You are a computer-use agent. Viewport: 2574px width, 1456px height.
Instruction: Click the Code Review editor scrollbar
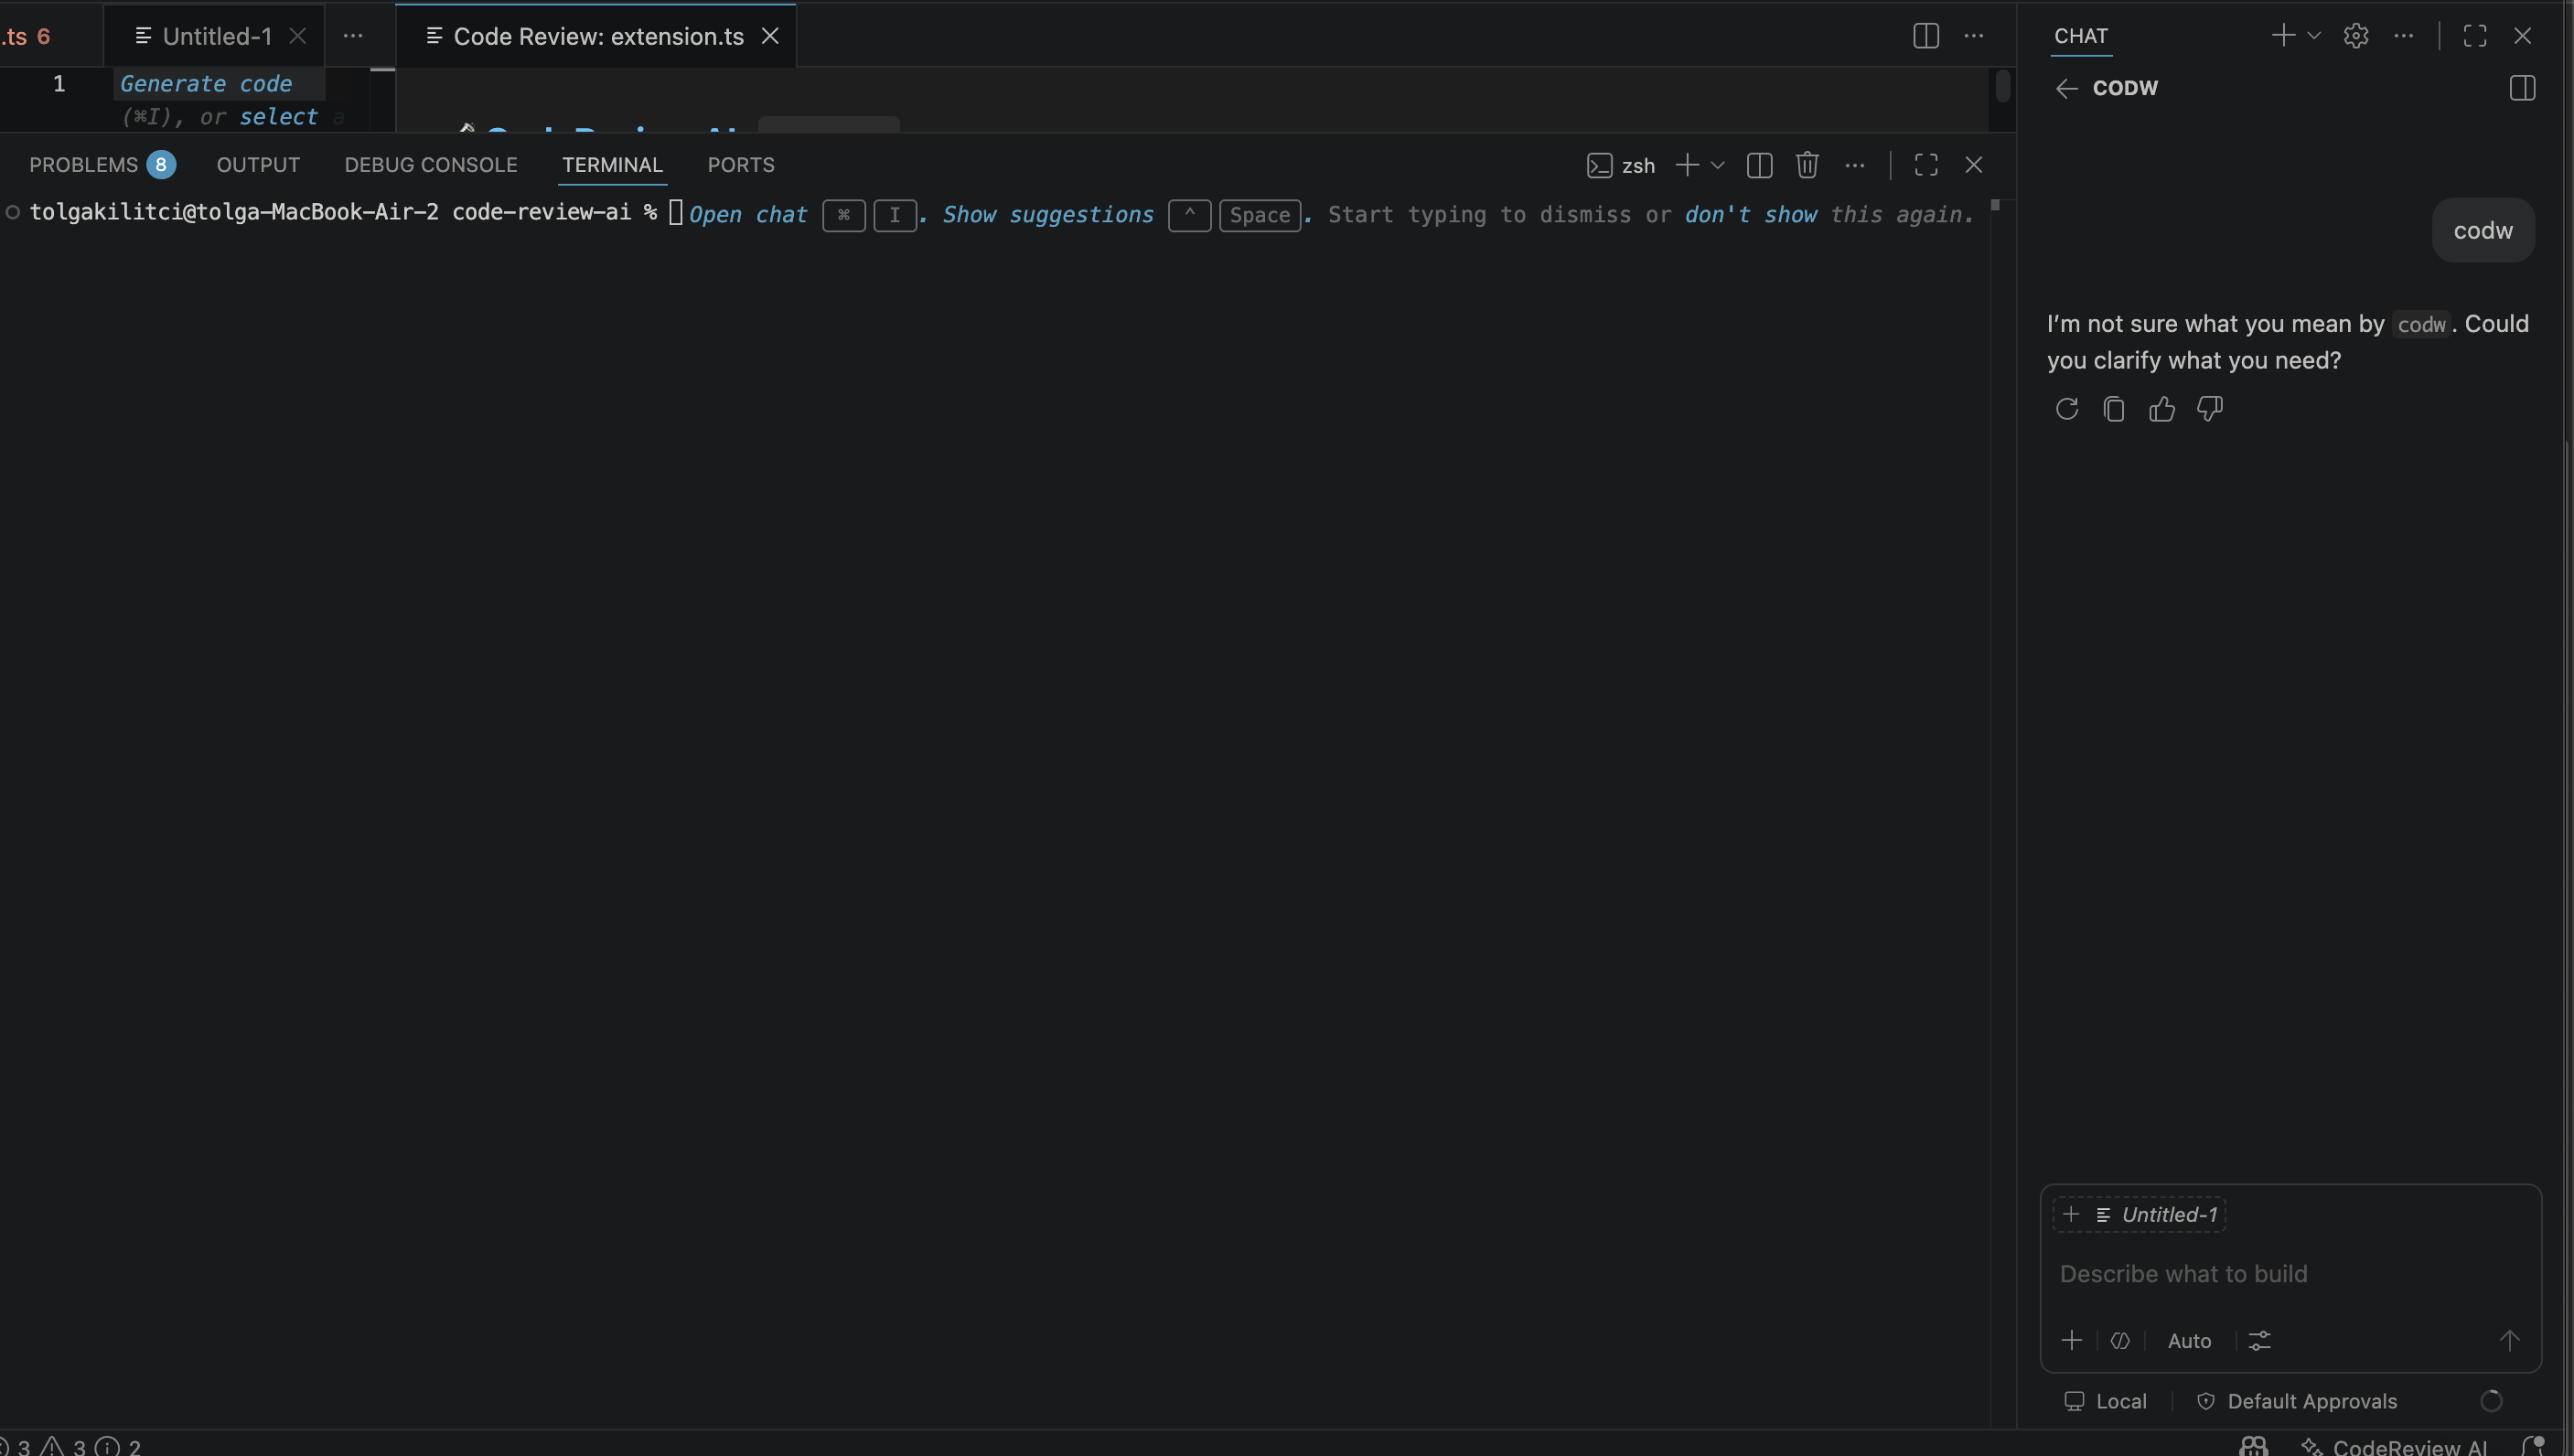(2002, 86)
